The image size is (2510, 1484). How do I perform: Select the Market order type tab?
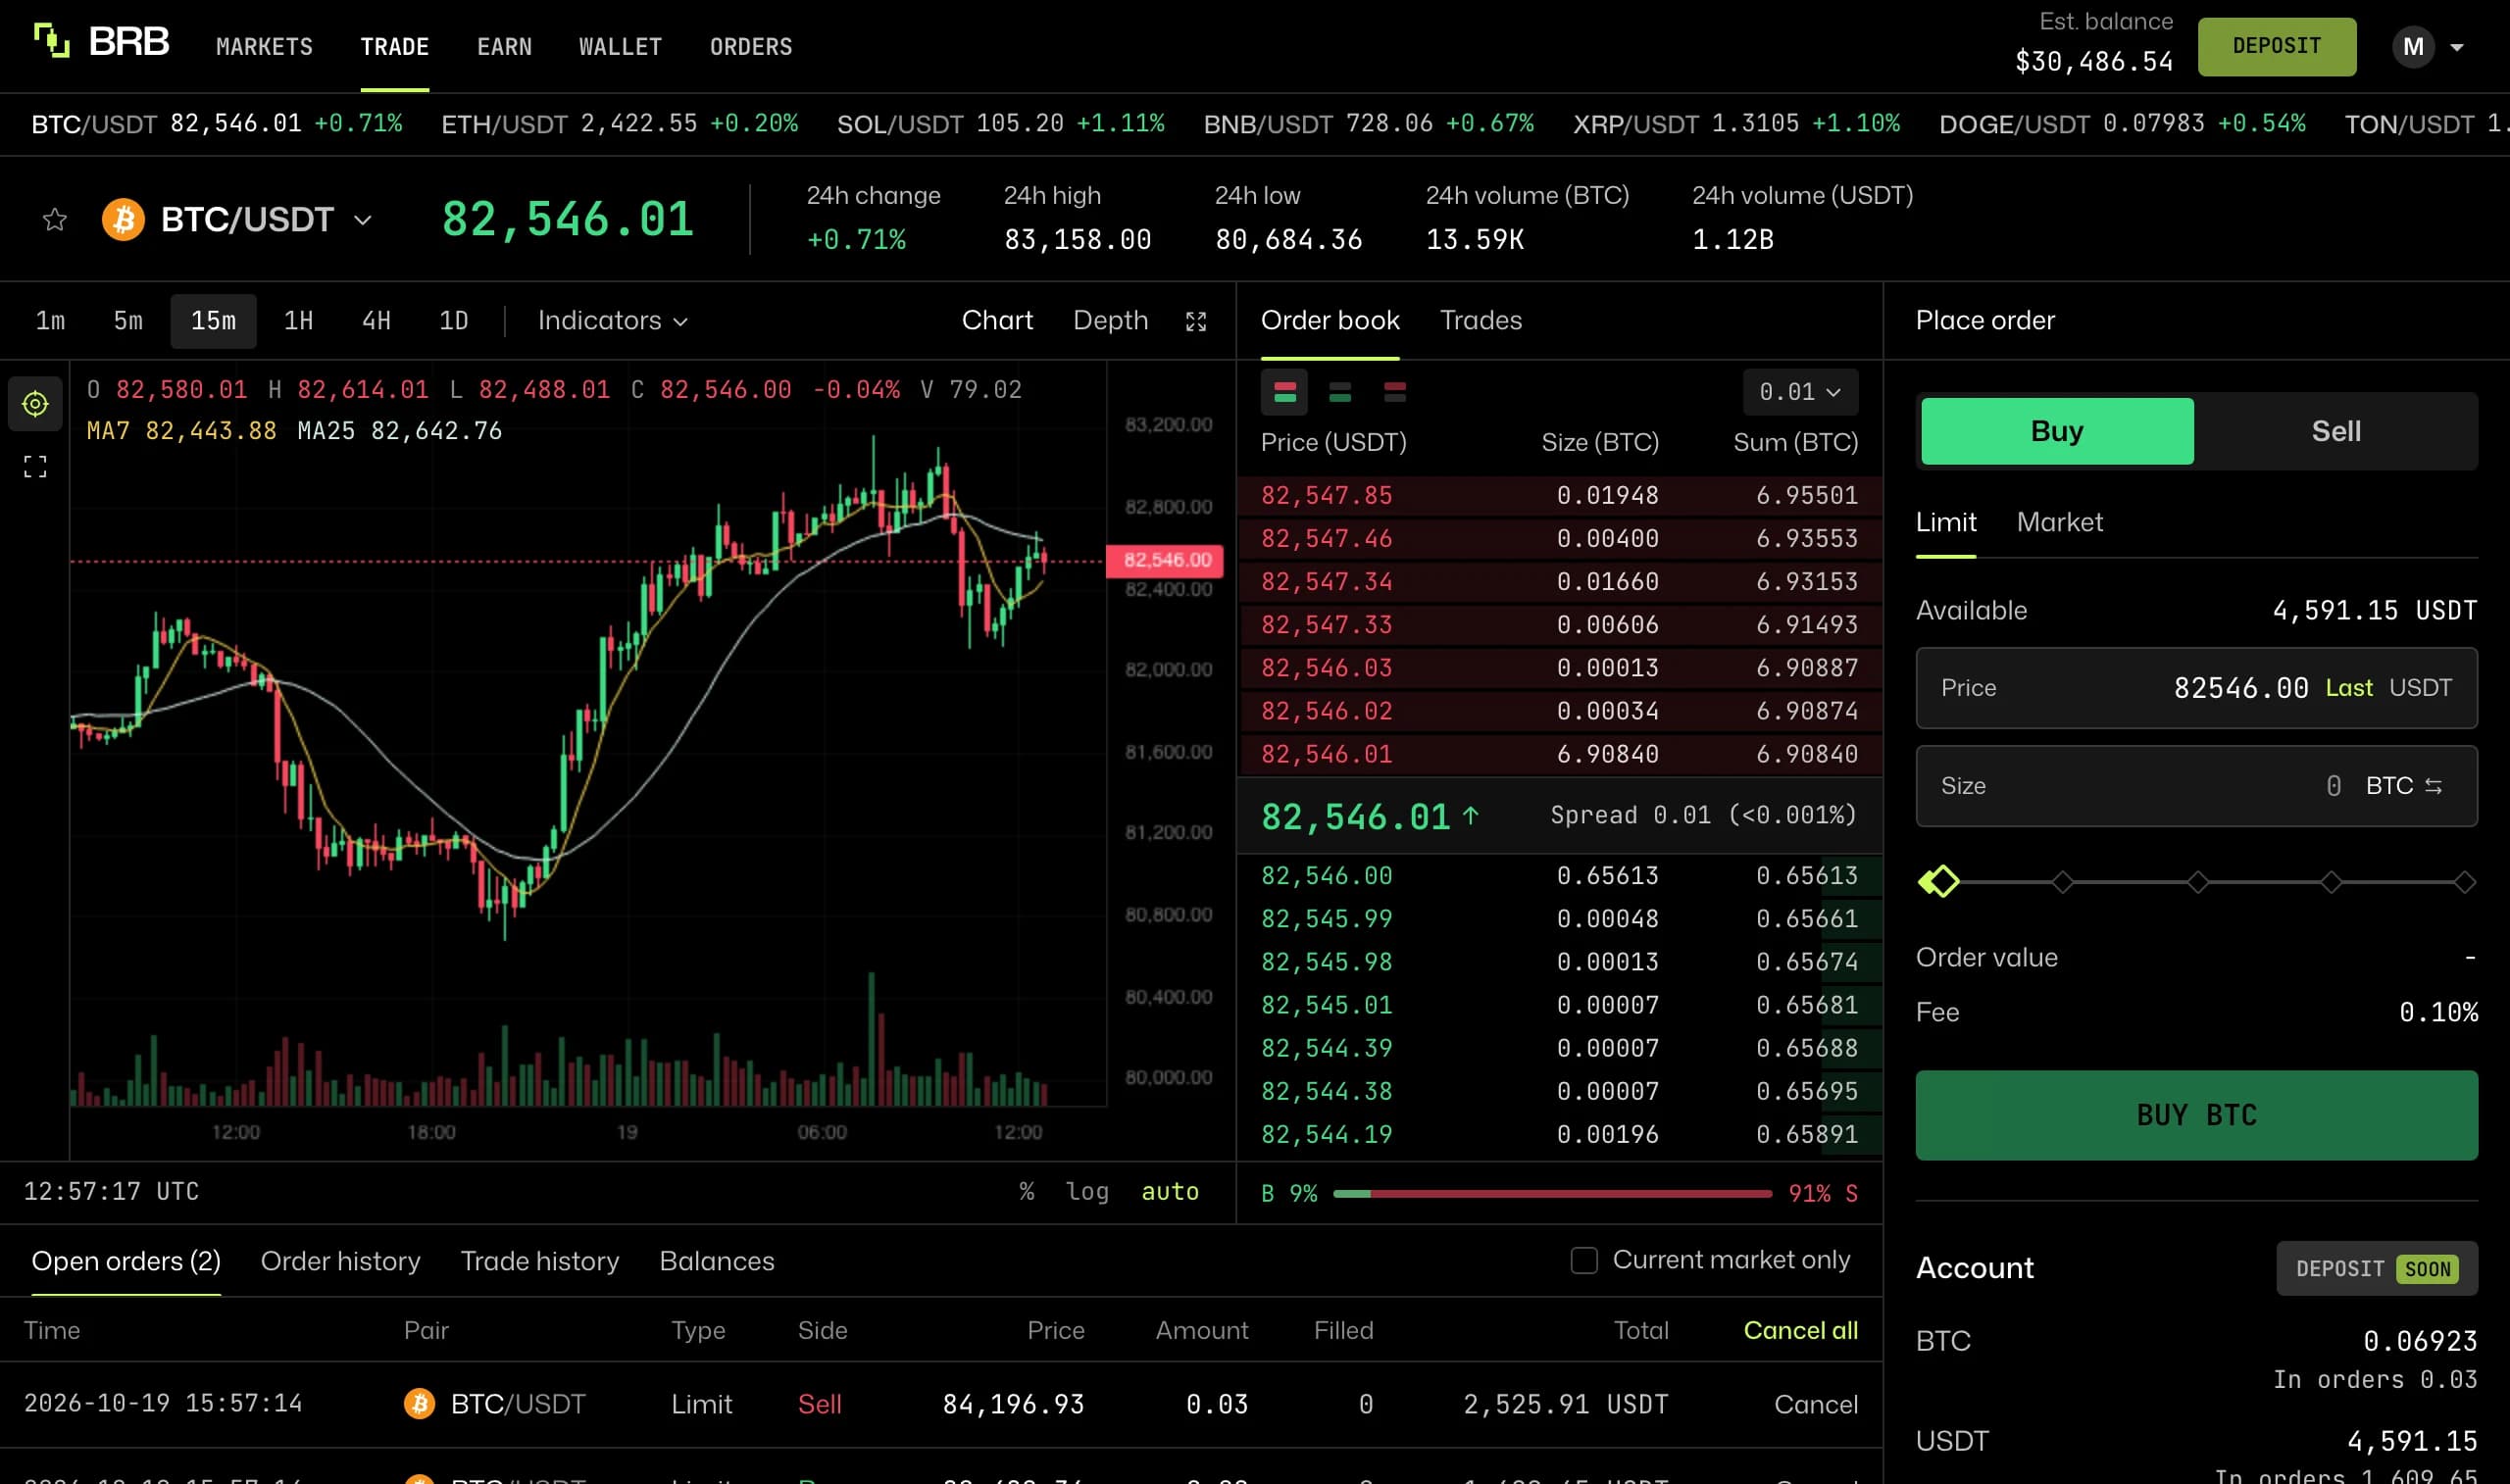2059,522
